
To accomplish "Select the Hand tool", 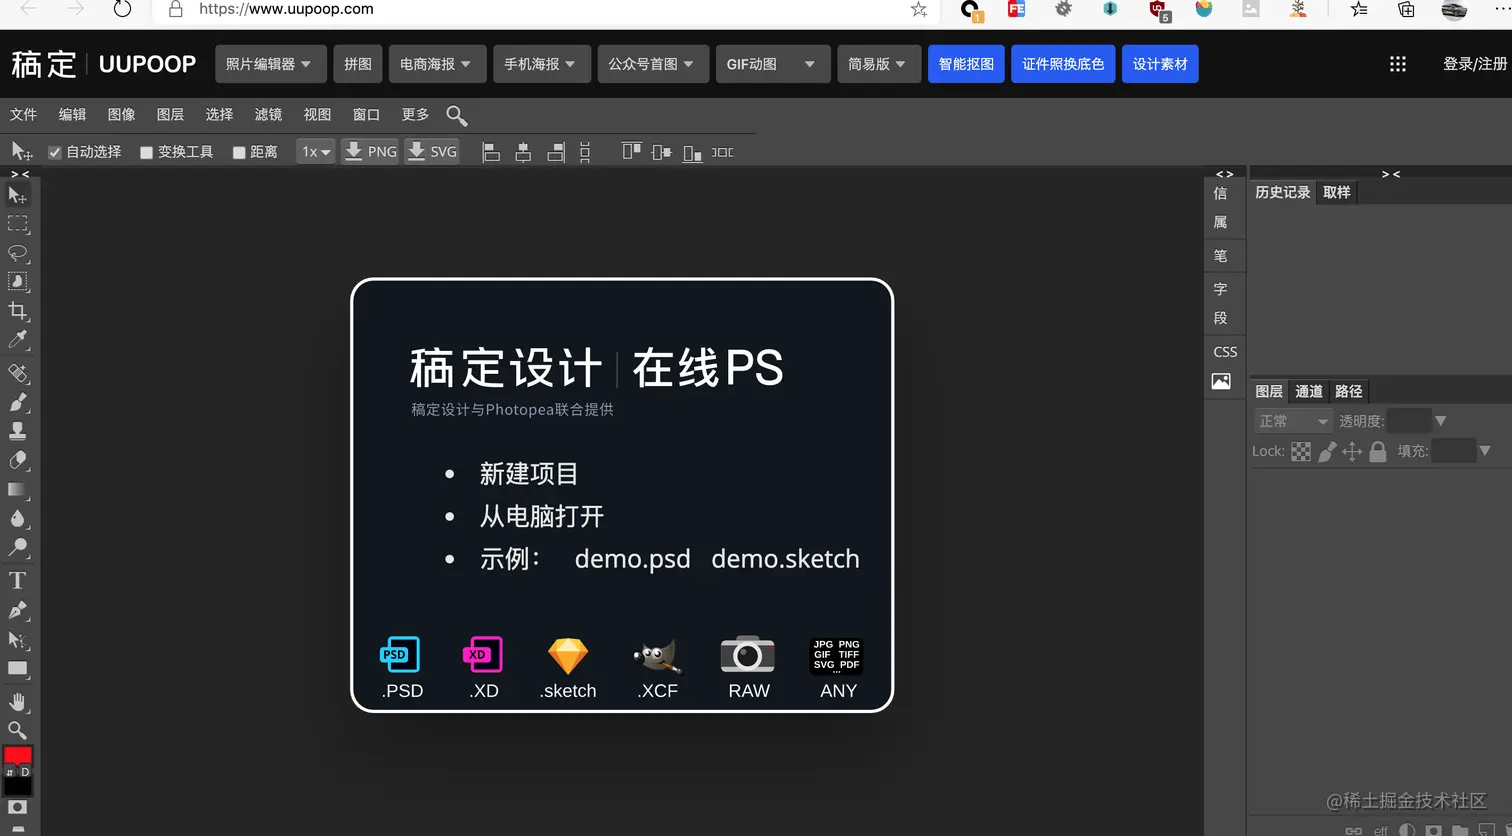I will [17, 701].
